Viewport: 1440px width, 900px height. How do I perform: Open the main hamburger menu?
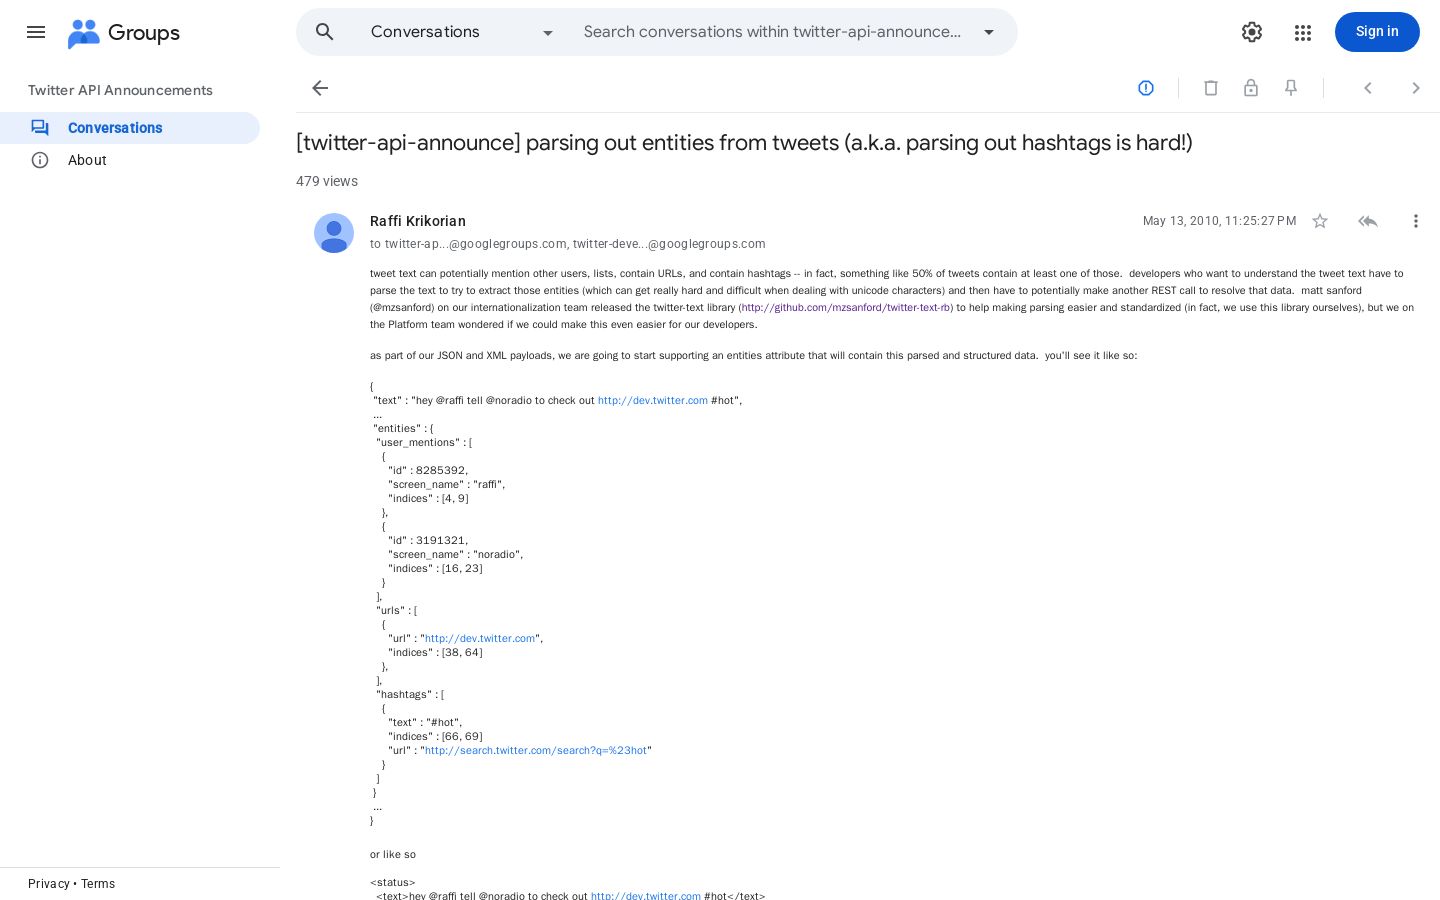click(x=36, y=32)
